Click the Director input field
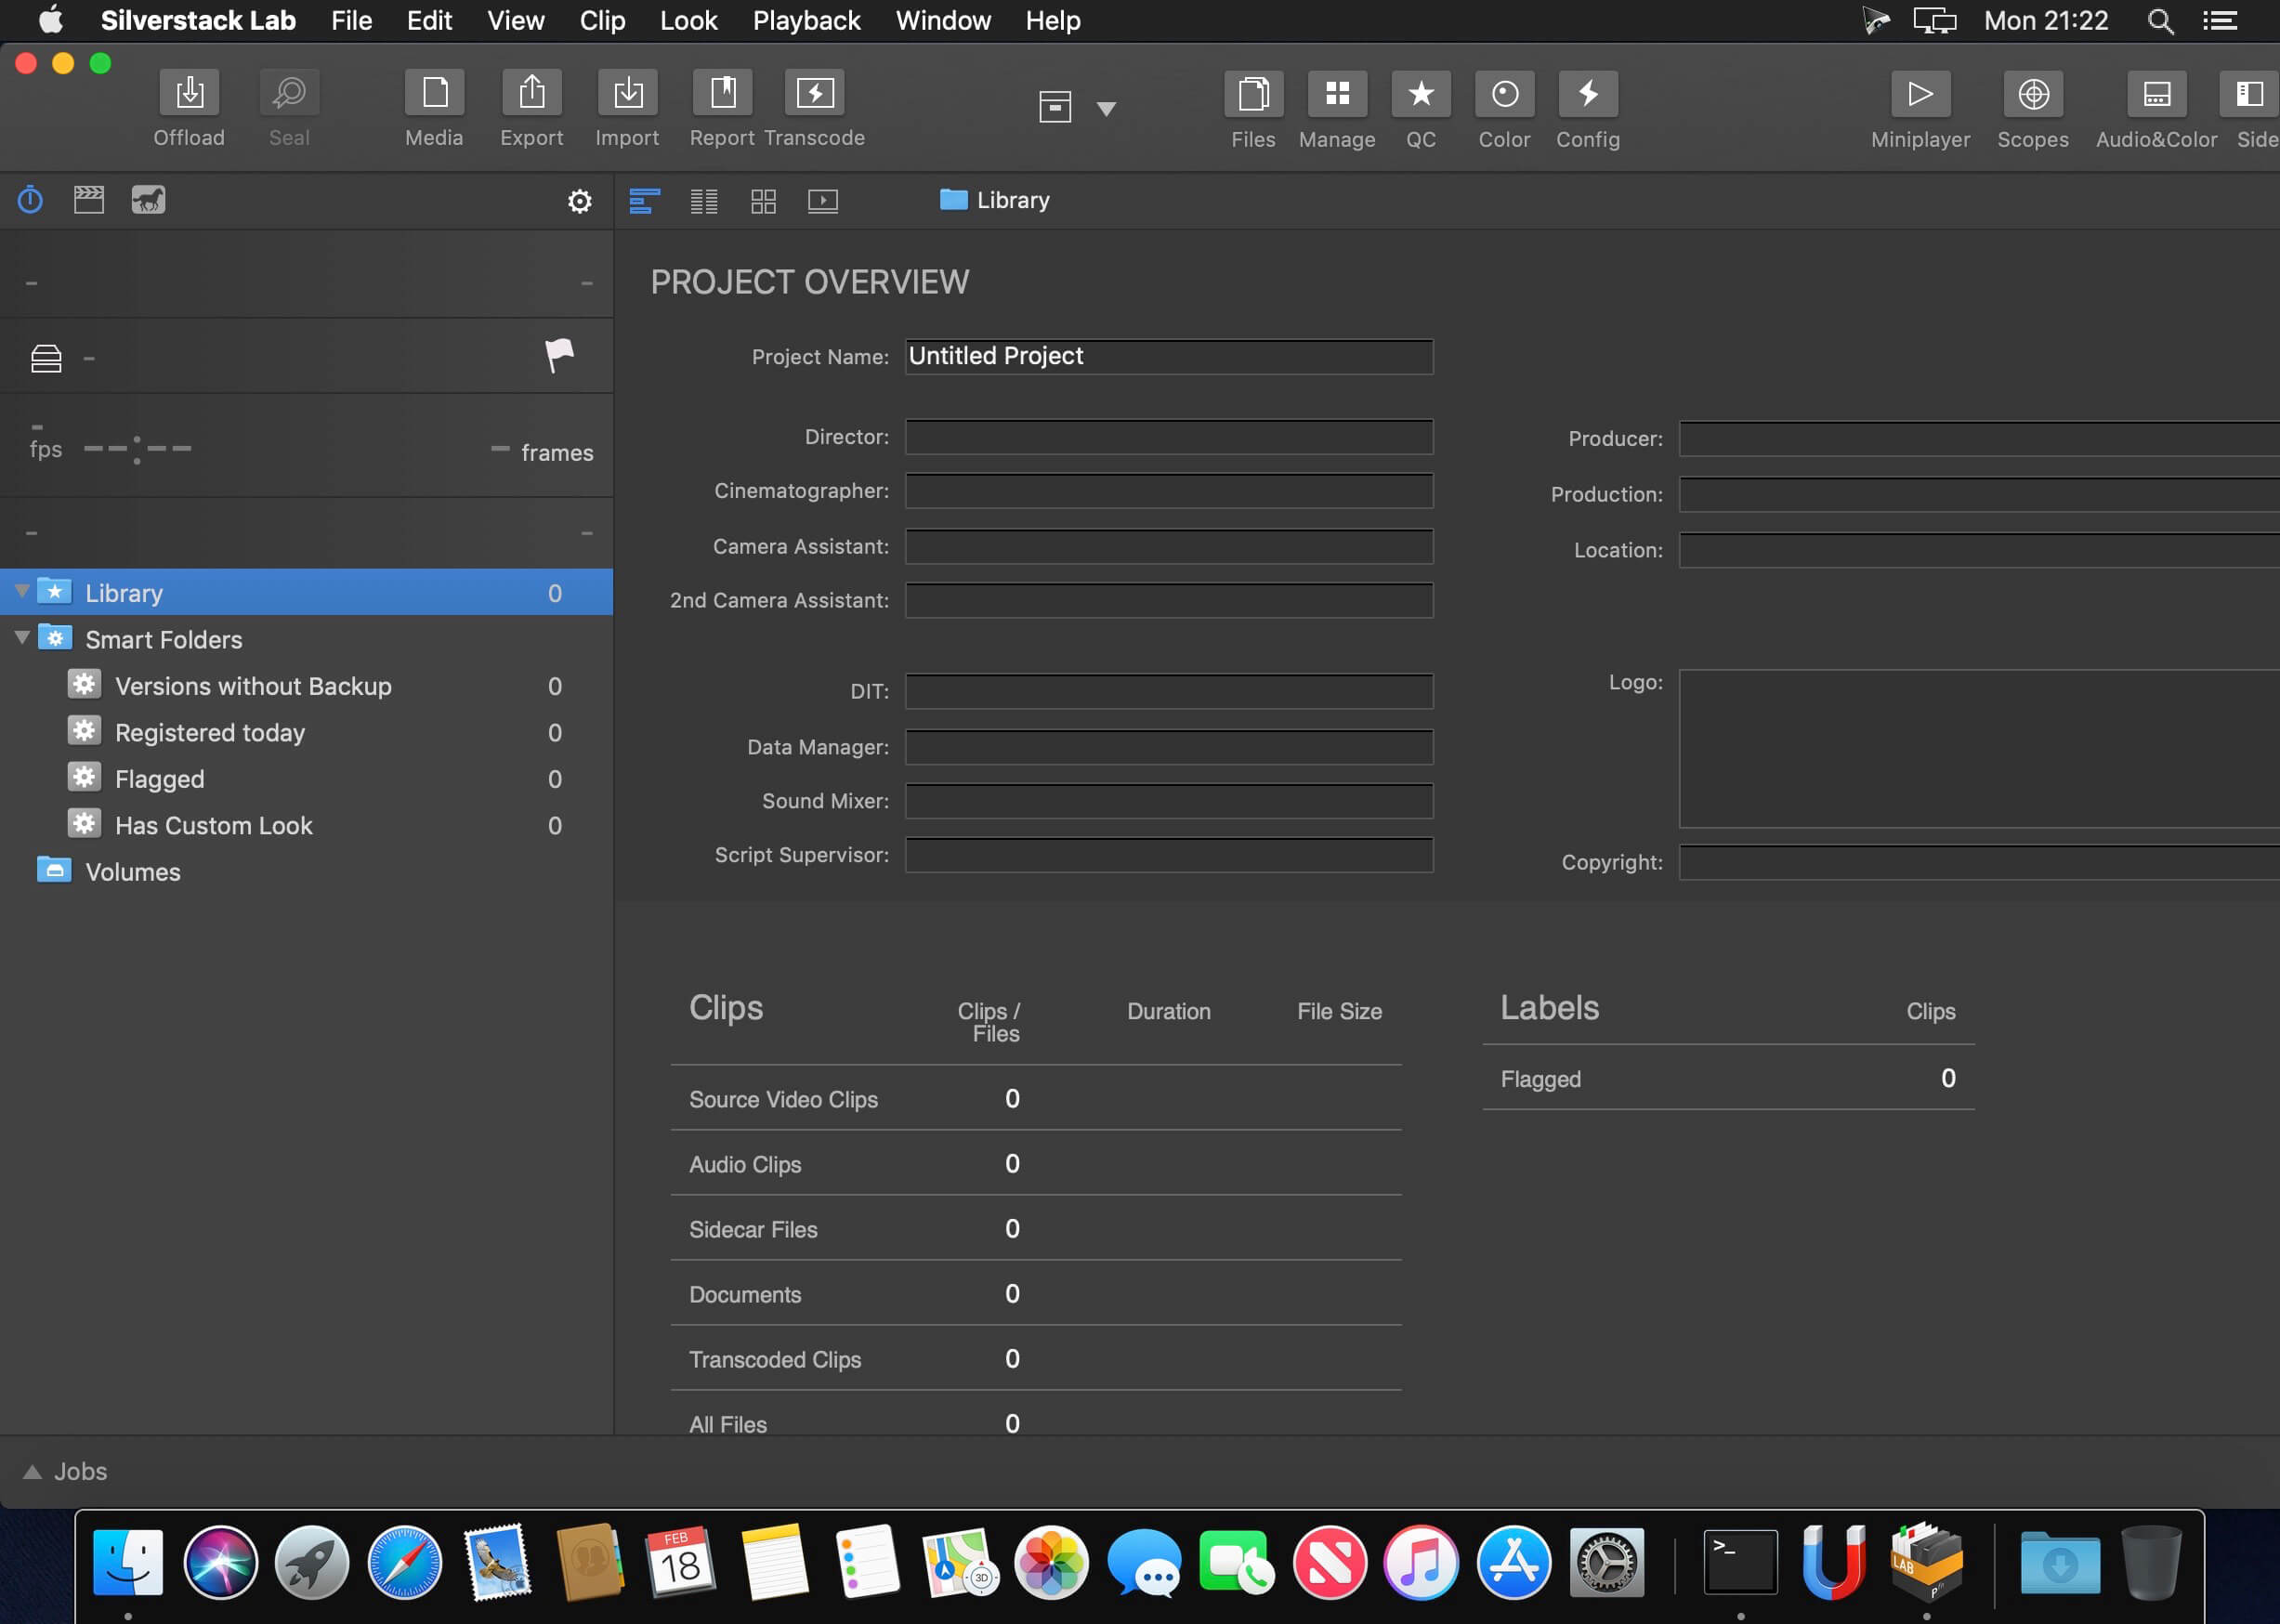 pyautogui.click(x=1169, y=436)
